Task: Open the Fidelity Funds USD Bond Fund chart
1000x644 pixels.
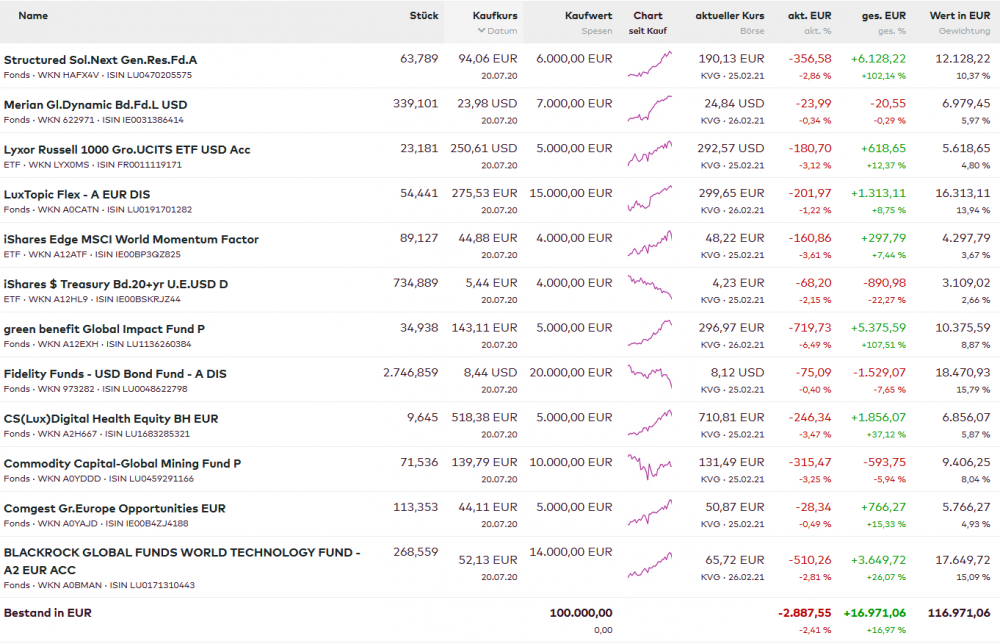Action: point(649,380)
